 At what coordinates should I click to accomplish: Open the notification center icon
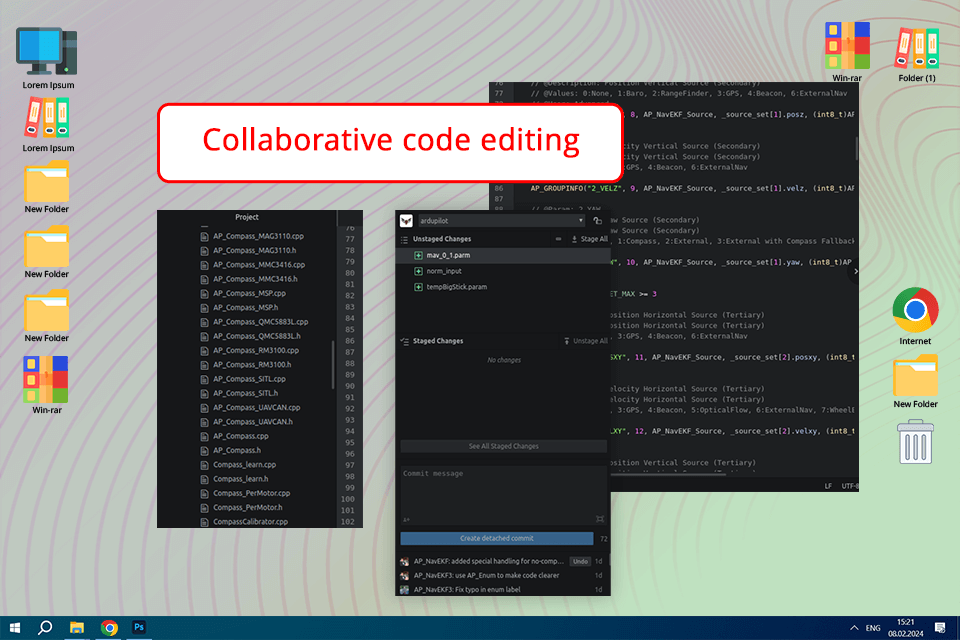pos(940,628)
